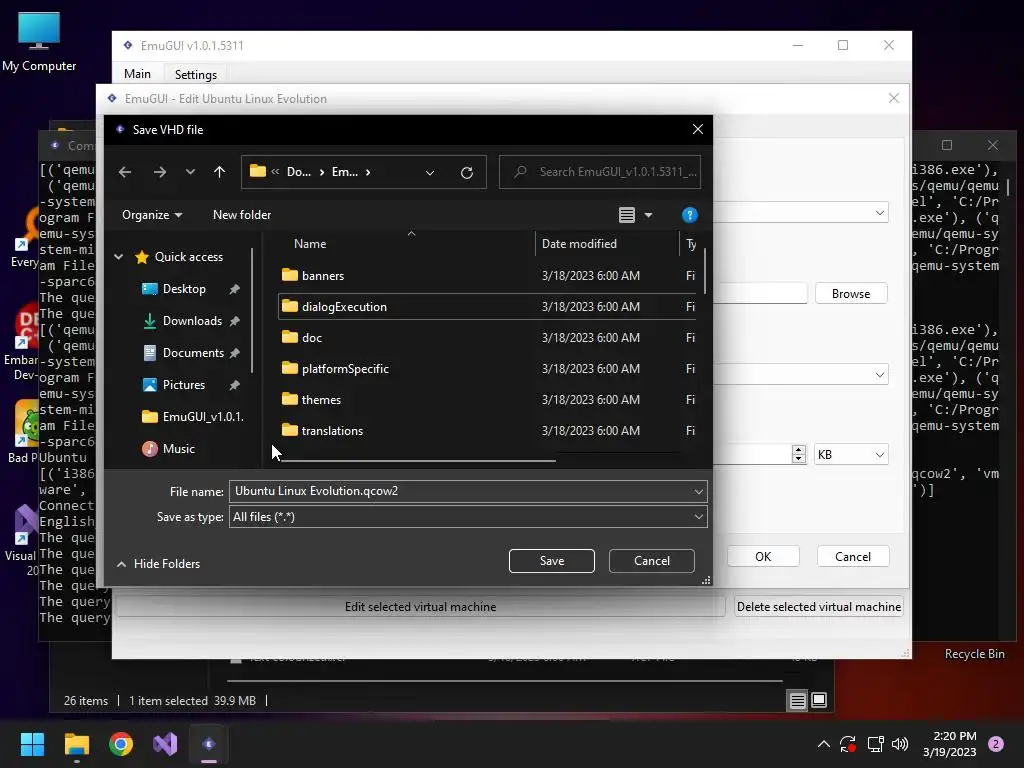Open Visual Studio from taskbar
Image resolution: width=1024 pixels, height=768 pixels.
pos(165,744)
